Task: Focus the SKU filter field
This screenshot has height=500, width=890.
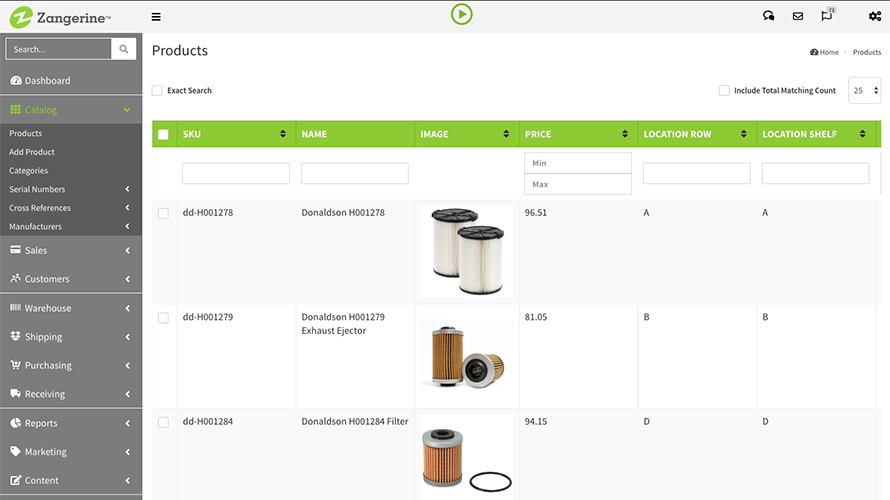Action: (x=236, y=173)
